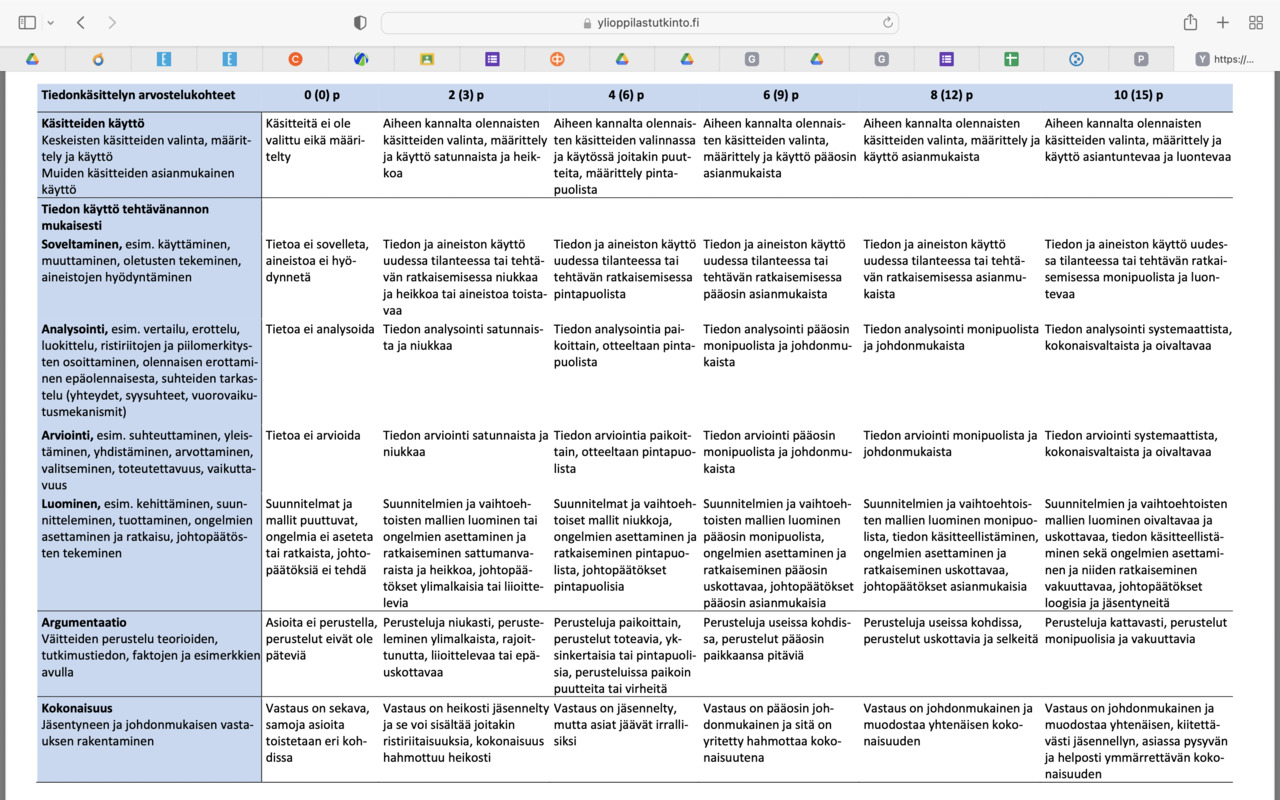Switch to the grey P icon tab
The width and height of the screenshot is (1280, 800).
tap(1141, 59)
